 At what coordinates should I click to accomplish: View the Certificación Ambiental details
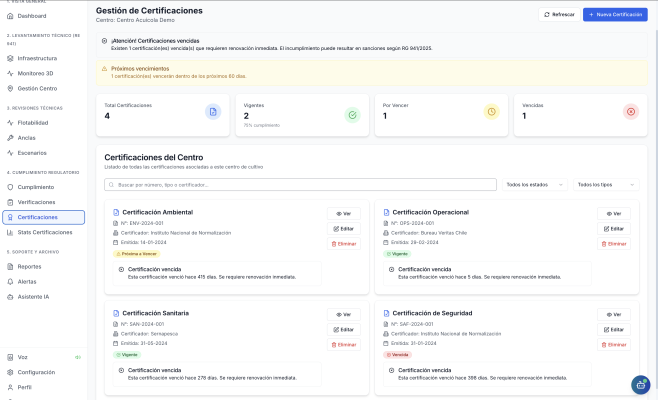pos(344,214)
